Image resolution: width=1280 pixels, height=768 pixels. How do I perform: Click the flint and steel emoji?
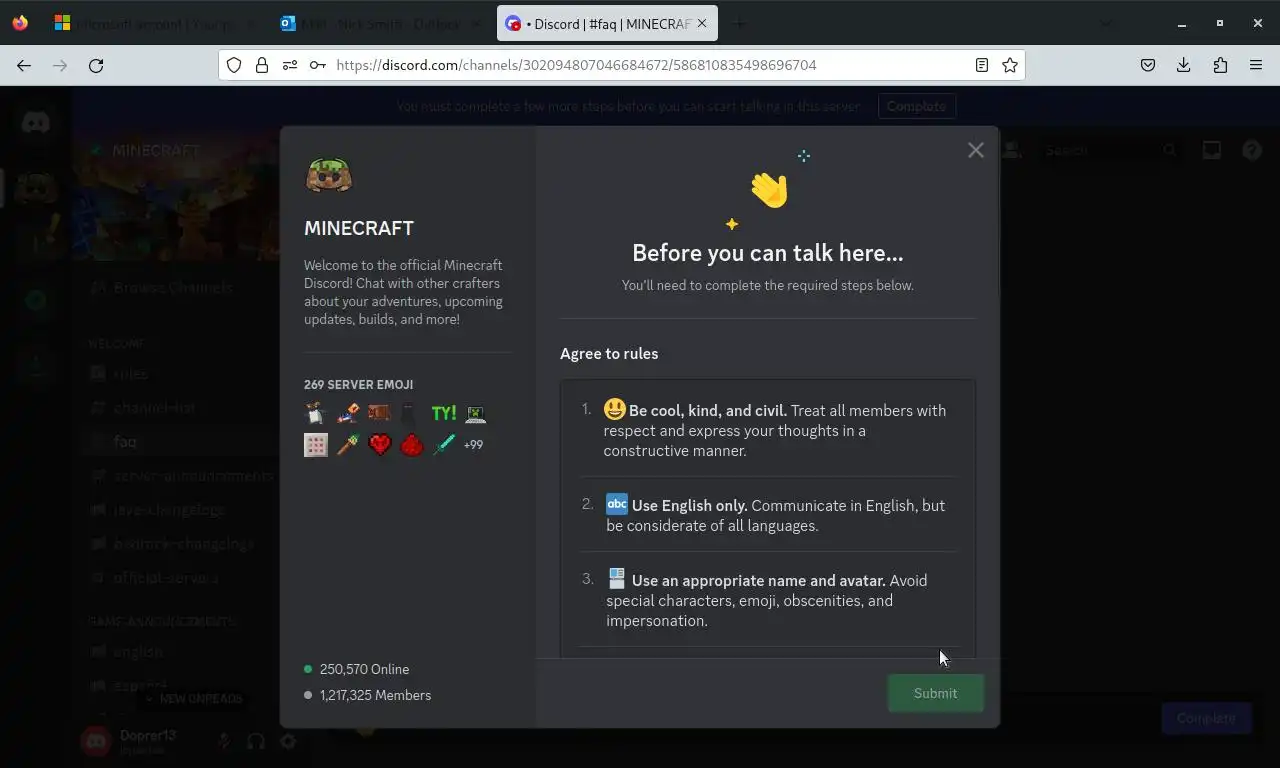tap(348, 413)
